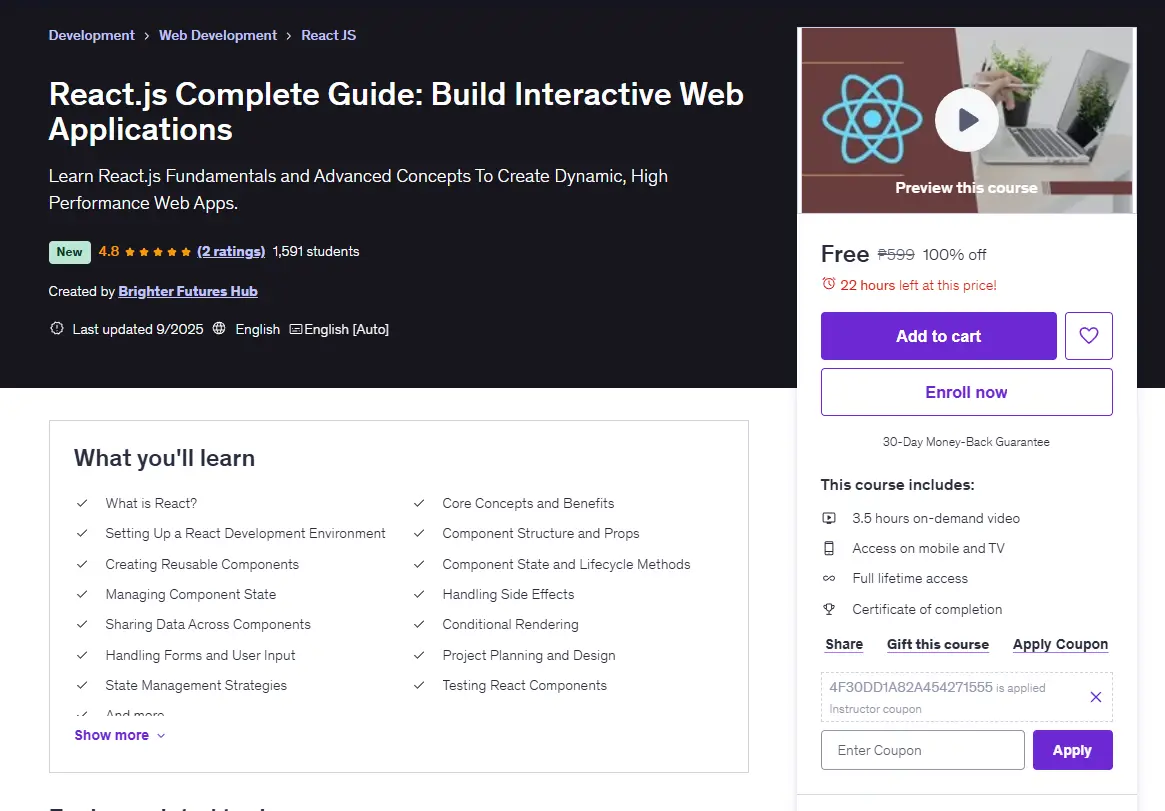Click the star rating icons
This screenshot has width=1165, height=811.
(x=158, y=252)
